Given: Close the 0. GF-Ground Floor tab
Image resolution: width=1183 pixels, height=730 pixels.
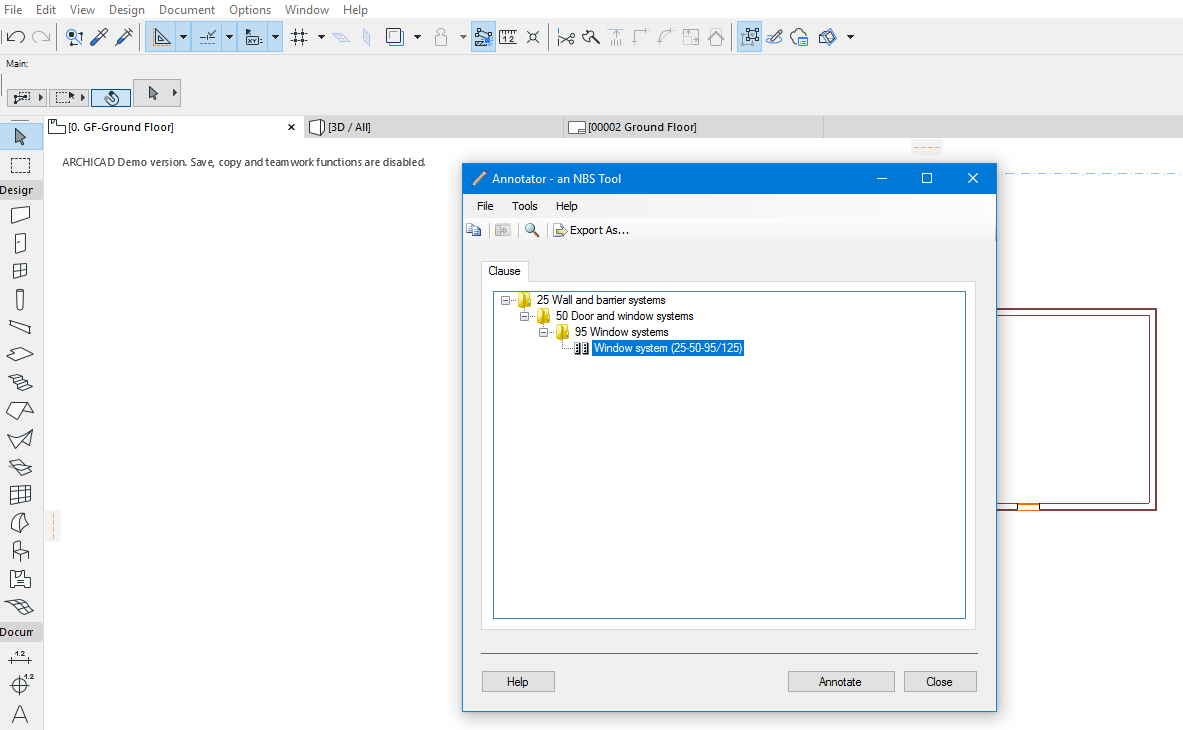Looking at the screenshot, I should (291, 127).
